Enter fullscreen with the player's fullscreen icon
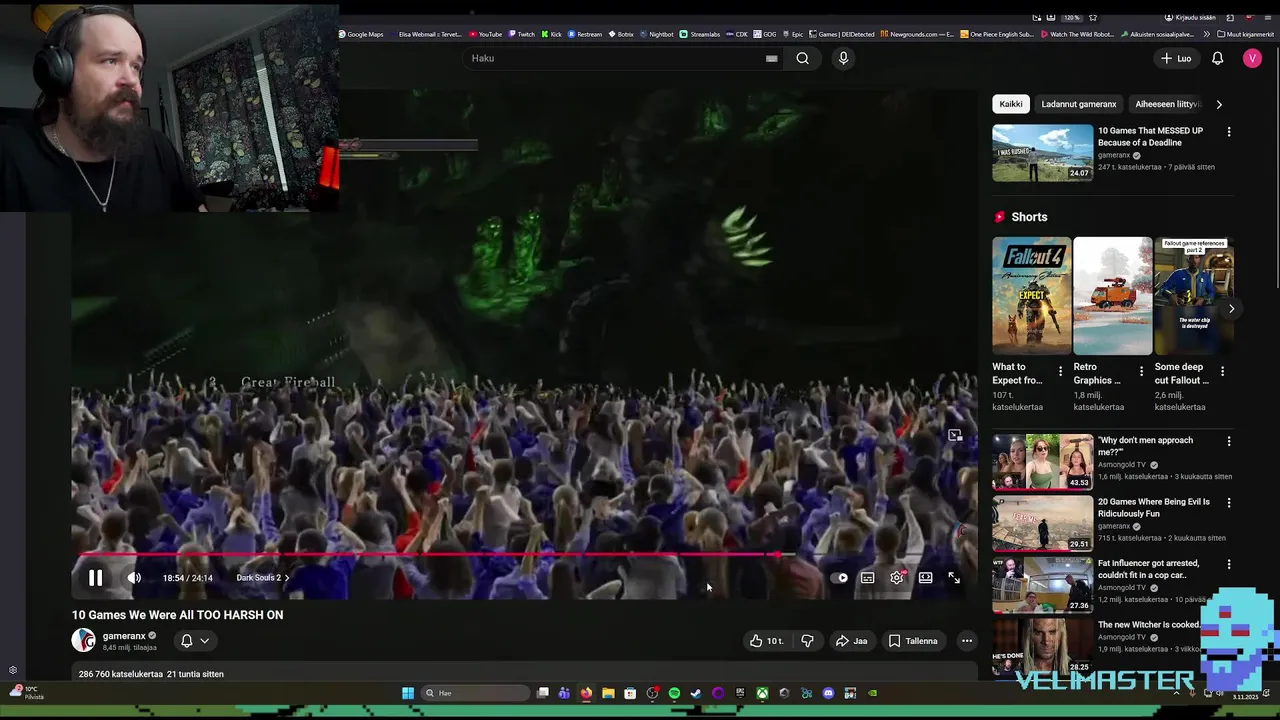Image resolution: width=1280 pixels, height=720 pixels. click(x=954, y=578)
